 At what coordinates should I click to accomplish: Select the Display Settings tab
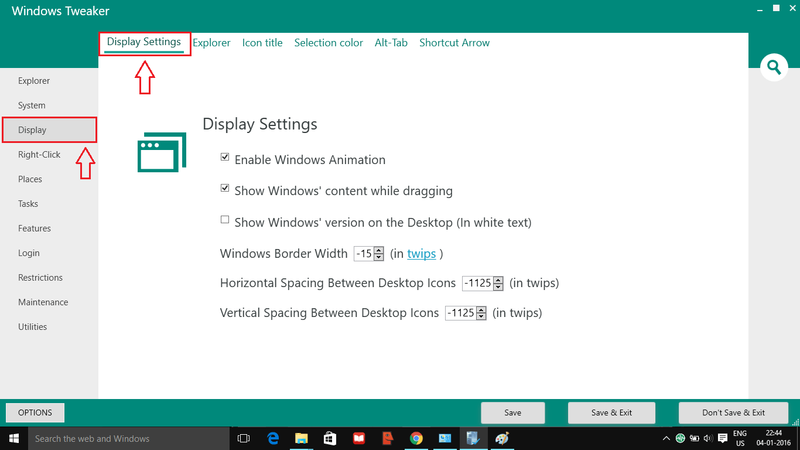click(144, 42)
